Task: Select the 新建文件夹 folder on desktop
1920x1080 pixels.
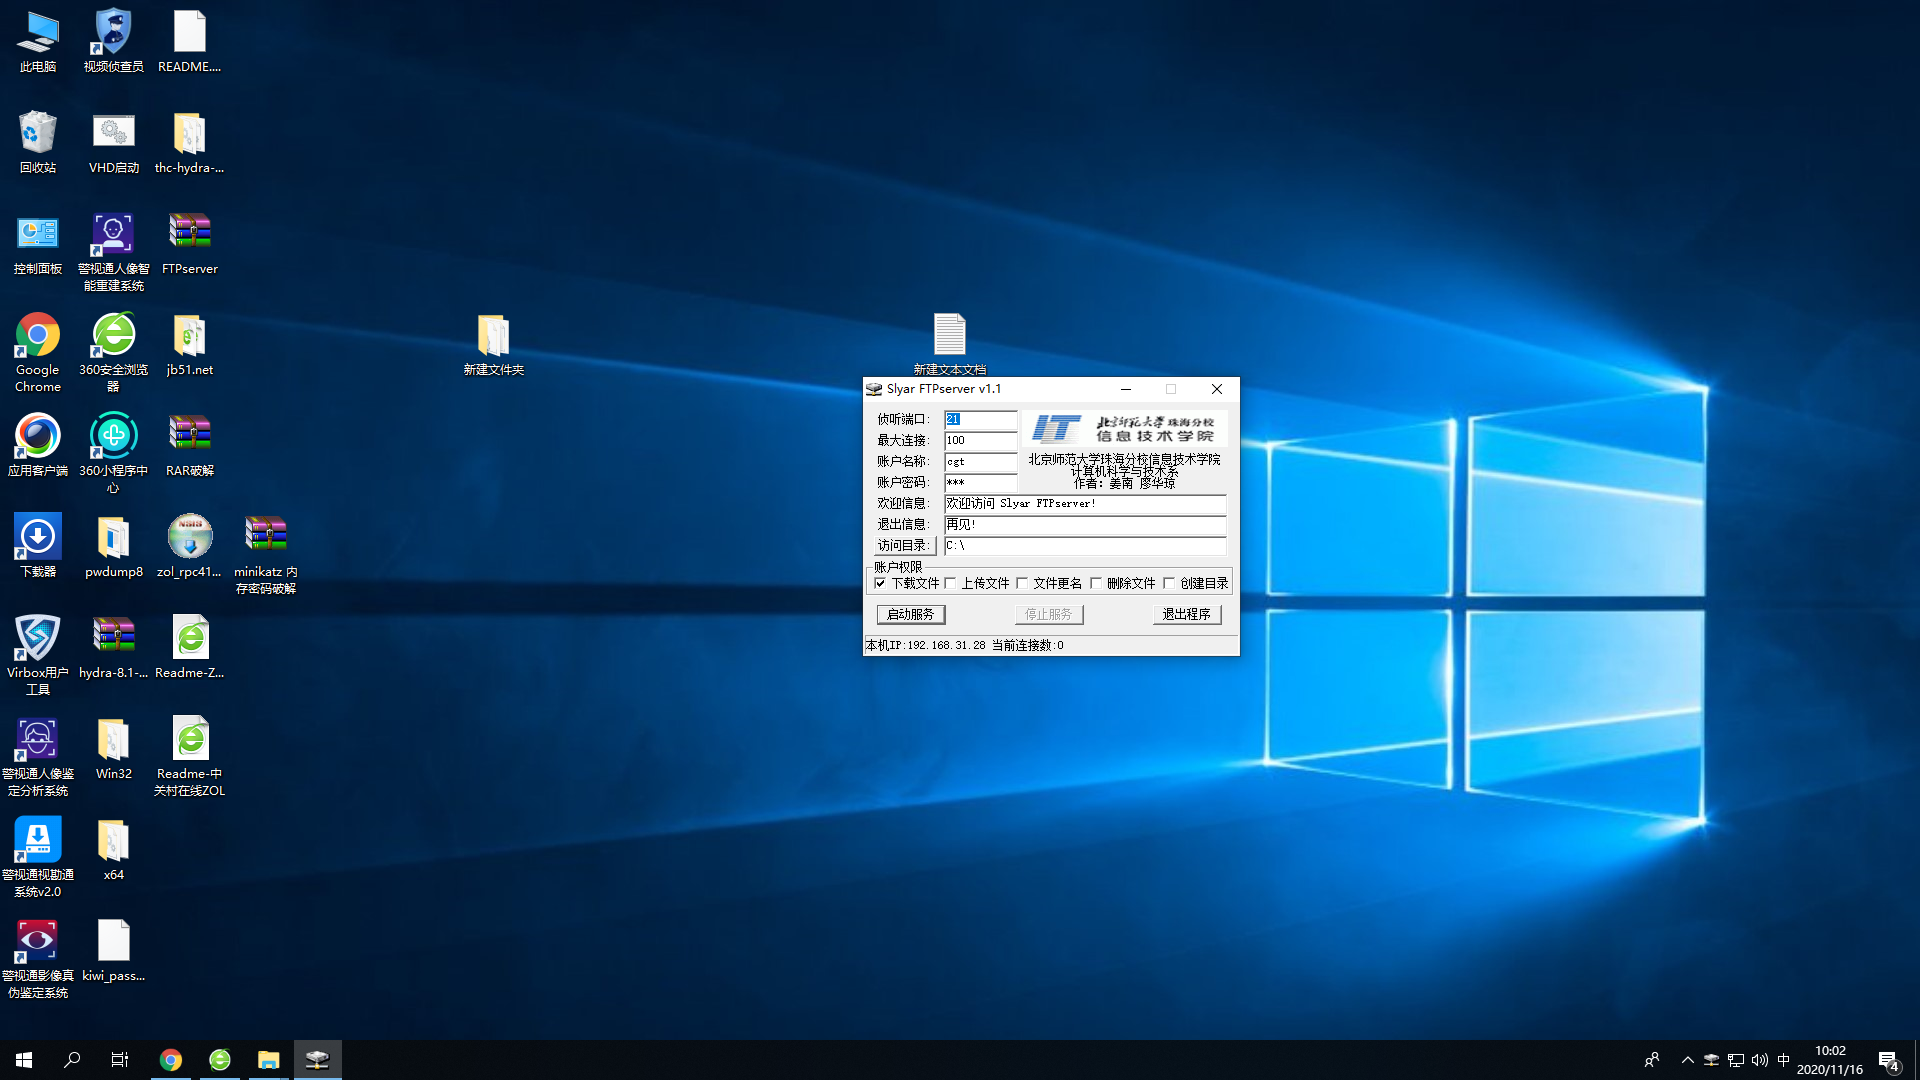Action: tap(493, 334)
